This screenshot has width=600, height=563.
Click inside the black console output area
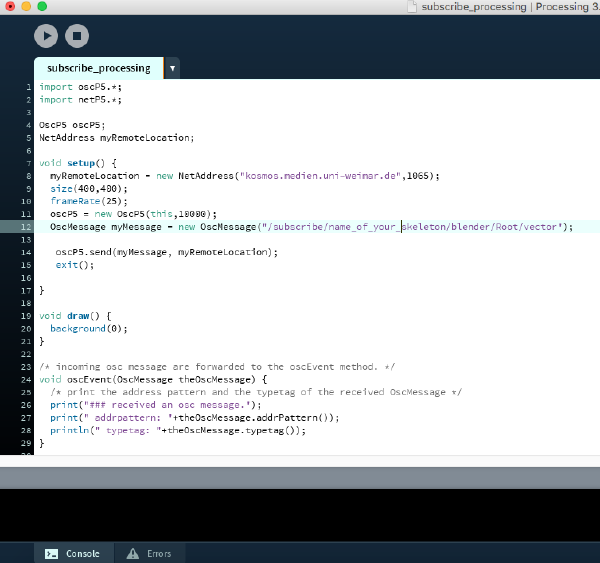point(300,515)
